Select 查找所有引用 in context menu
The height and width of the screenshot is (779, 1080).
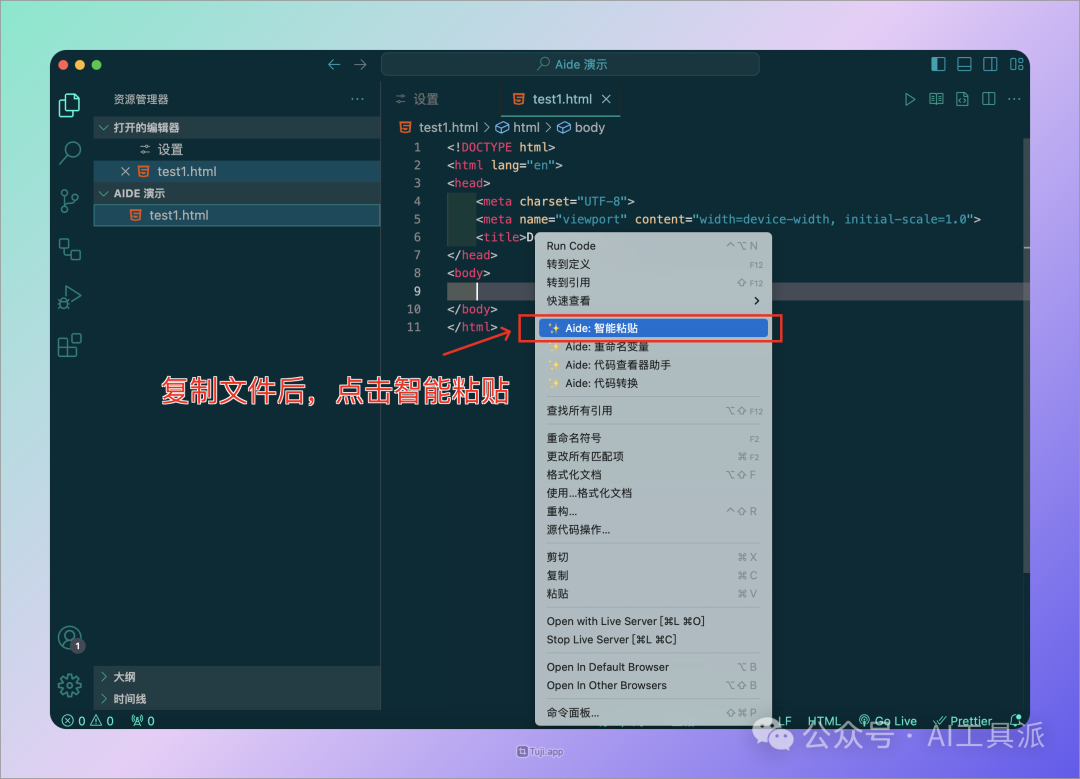[x=653, y=411]
